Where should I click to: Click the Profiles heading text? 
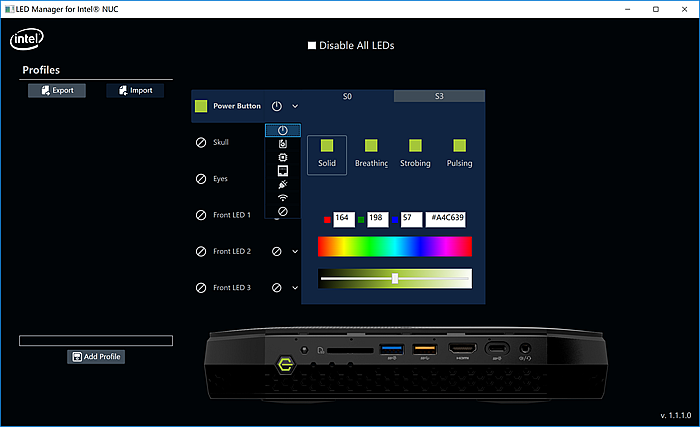coord(41,70)
